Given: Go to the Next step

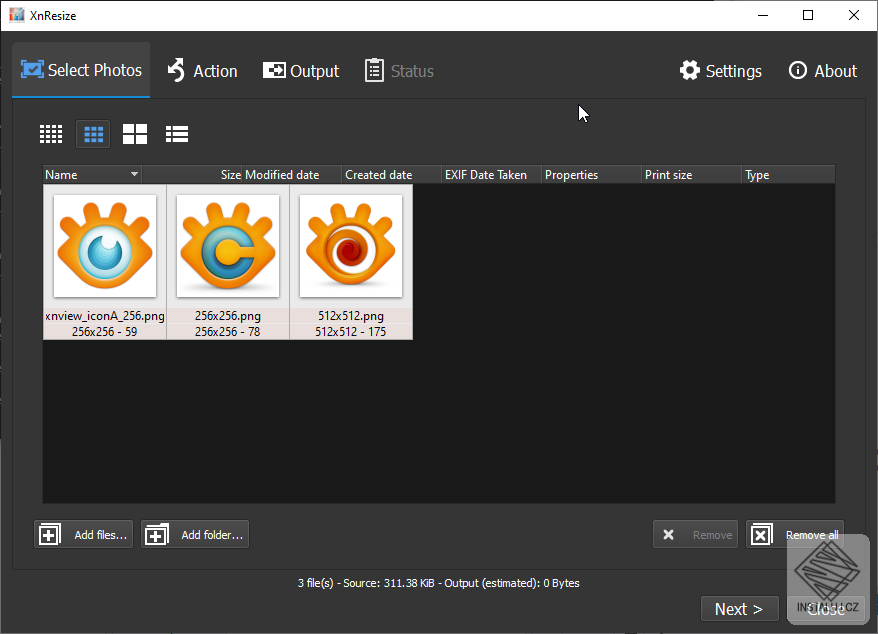Looking at the screenshot, I should click(x=740, y=609).
